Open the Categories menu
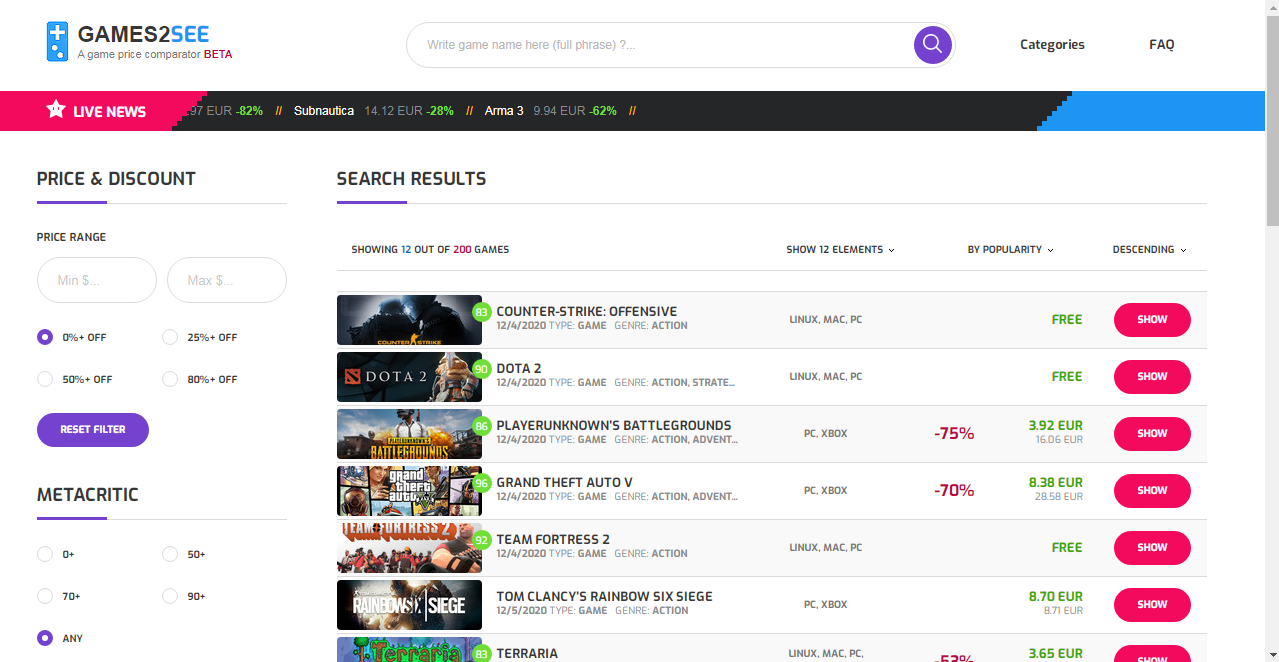The width and height of the screenshot is (1279, 662). [1052, 44]
